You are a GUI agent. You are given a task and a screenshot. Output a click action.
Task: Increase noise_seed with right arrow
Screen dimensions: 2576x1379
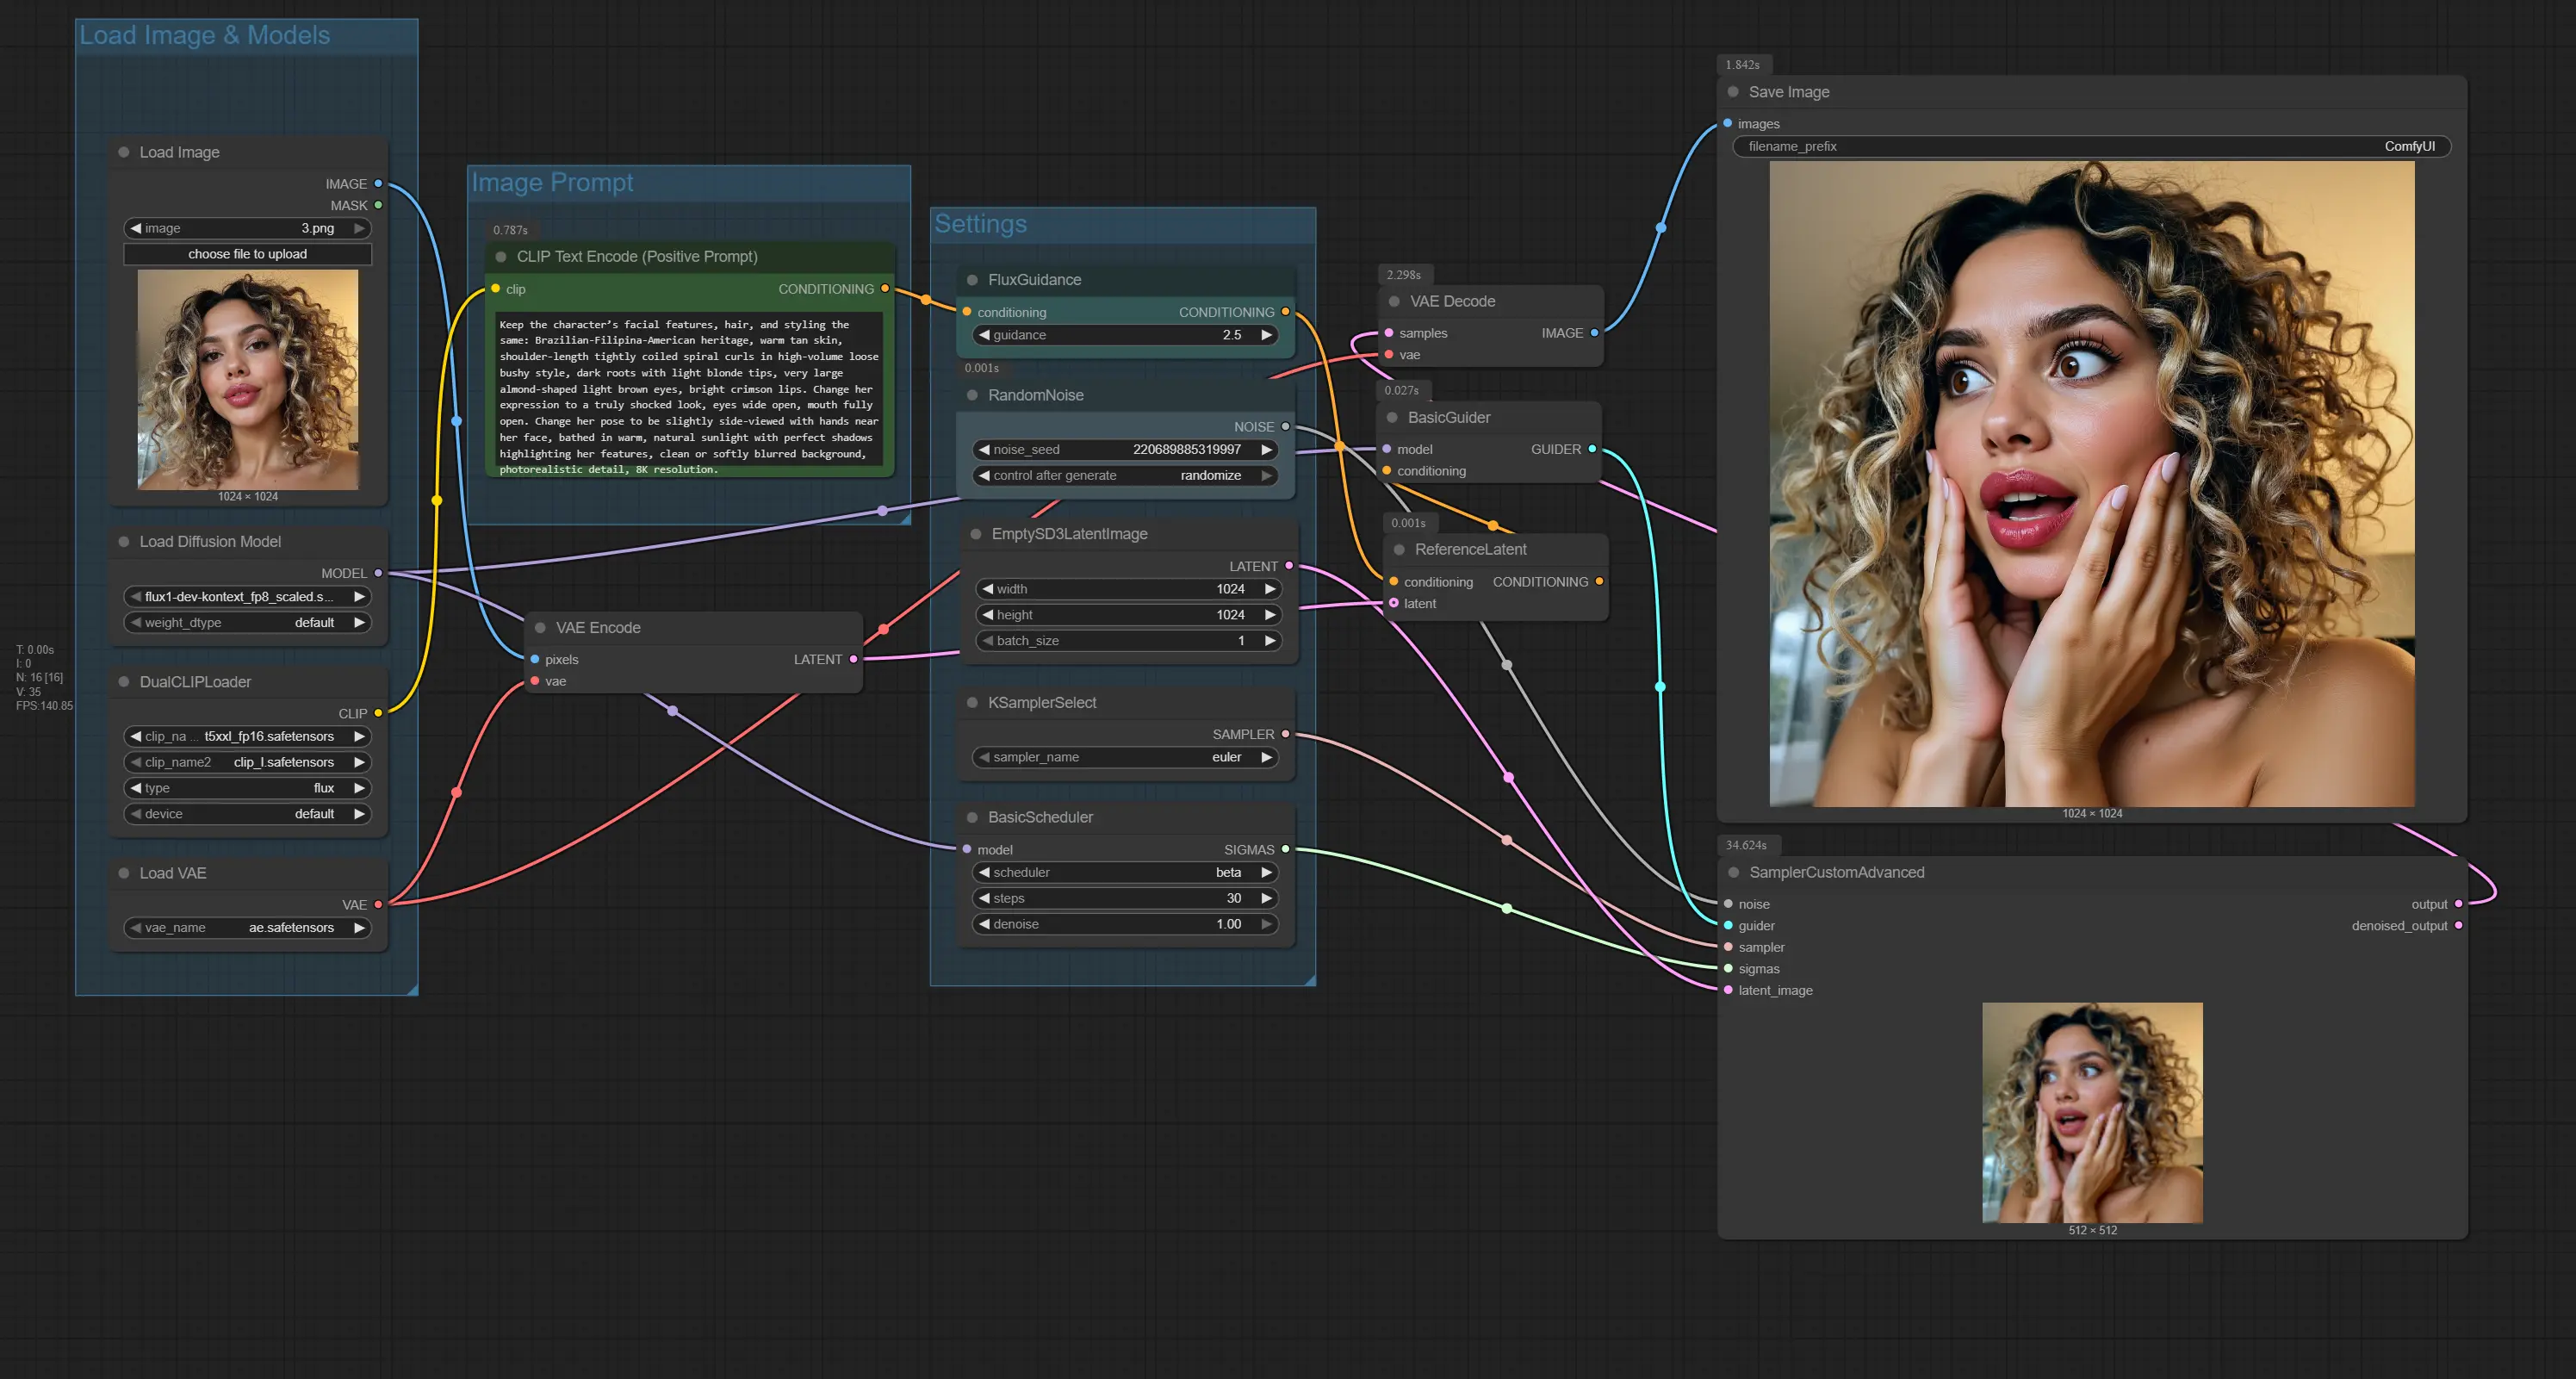pyautogui.click(x=1266, y=449)
